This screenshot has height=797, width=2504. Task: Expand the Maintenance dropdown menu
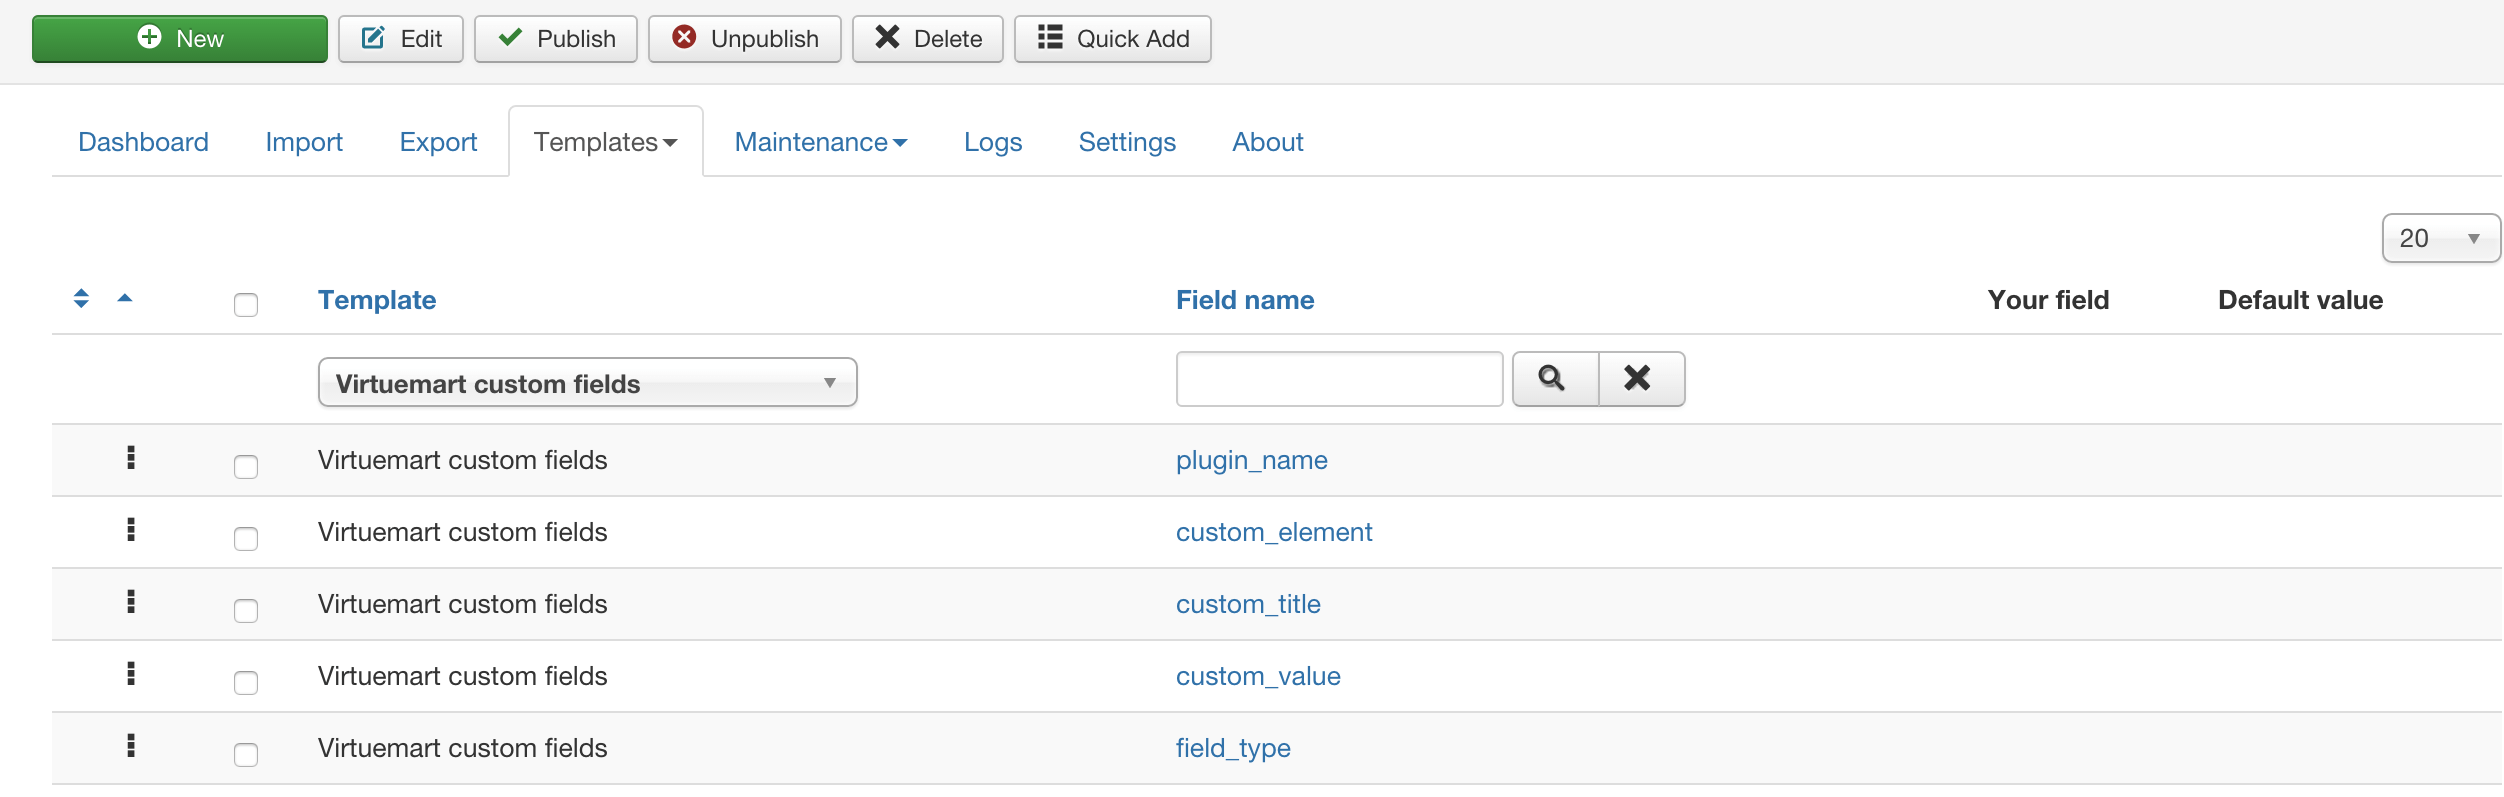821,142
